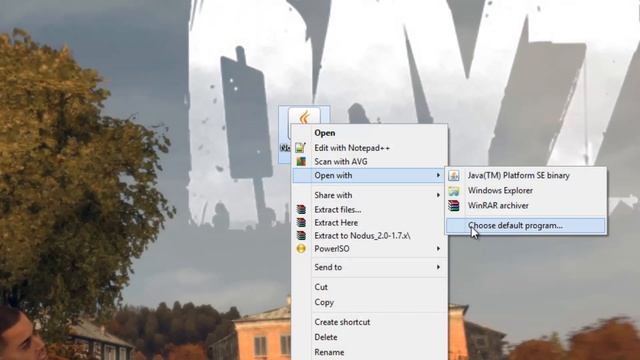
Task: Choose Create shortcut
Action: pyautogui.click(x=369, y=322)
